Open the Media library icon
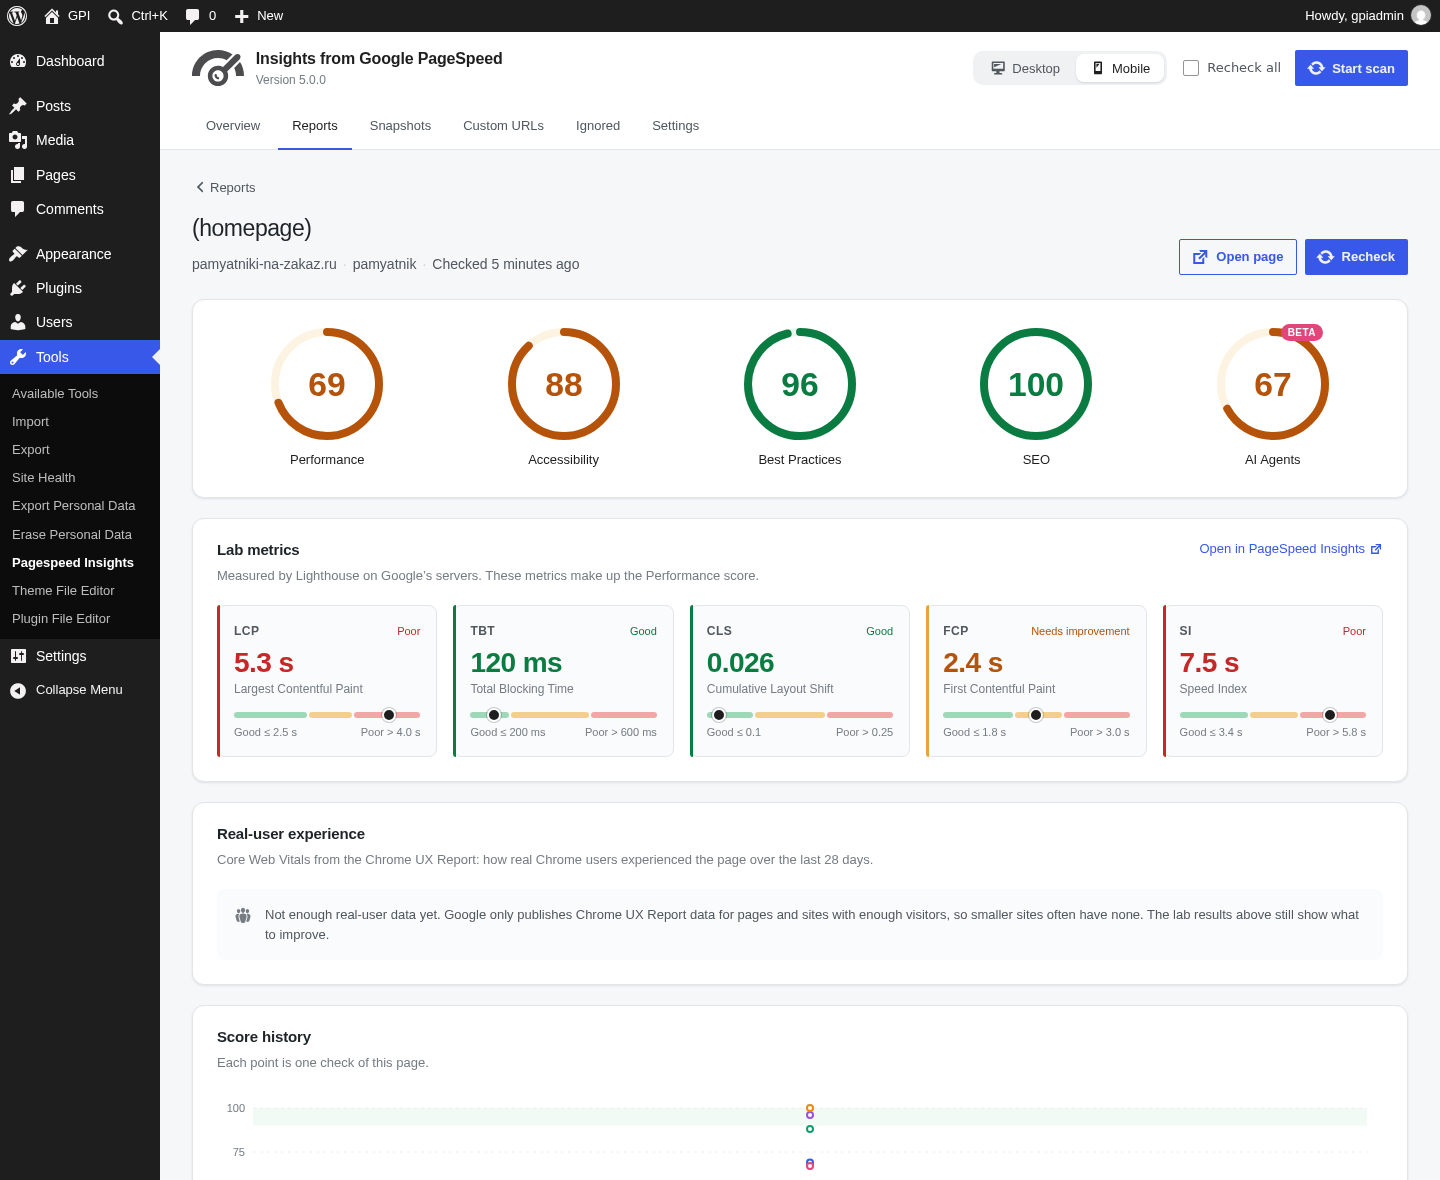Screen dimensions: 1440x1180 (x=18, y=140)
